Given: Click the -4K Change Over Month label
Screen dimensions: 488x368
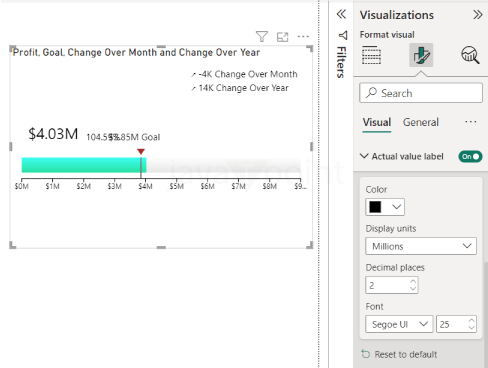Looking at the screenshot, I should tap(248, 74).
